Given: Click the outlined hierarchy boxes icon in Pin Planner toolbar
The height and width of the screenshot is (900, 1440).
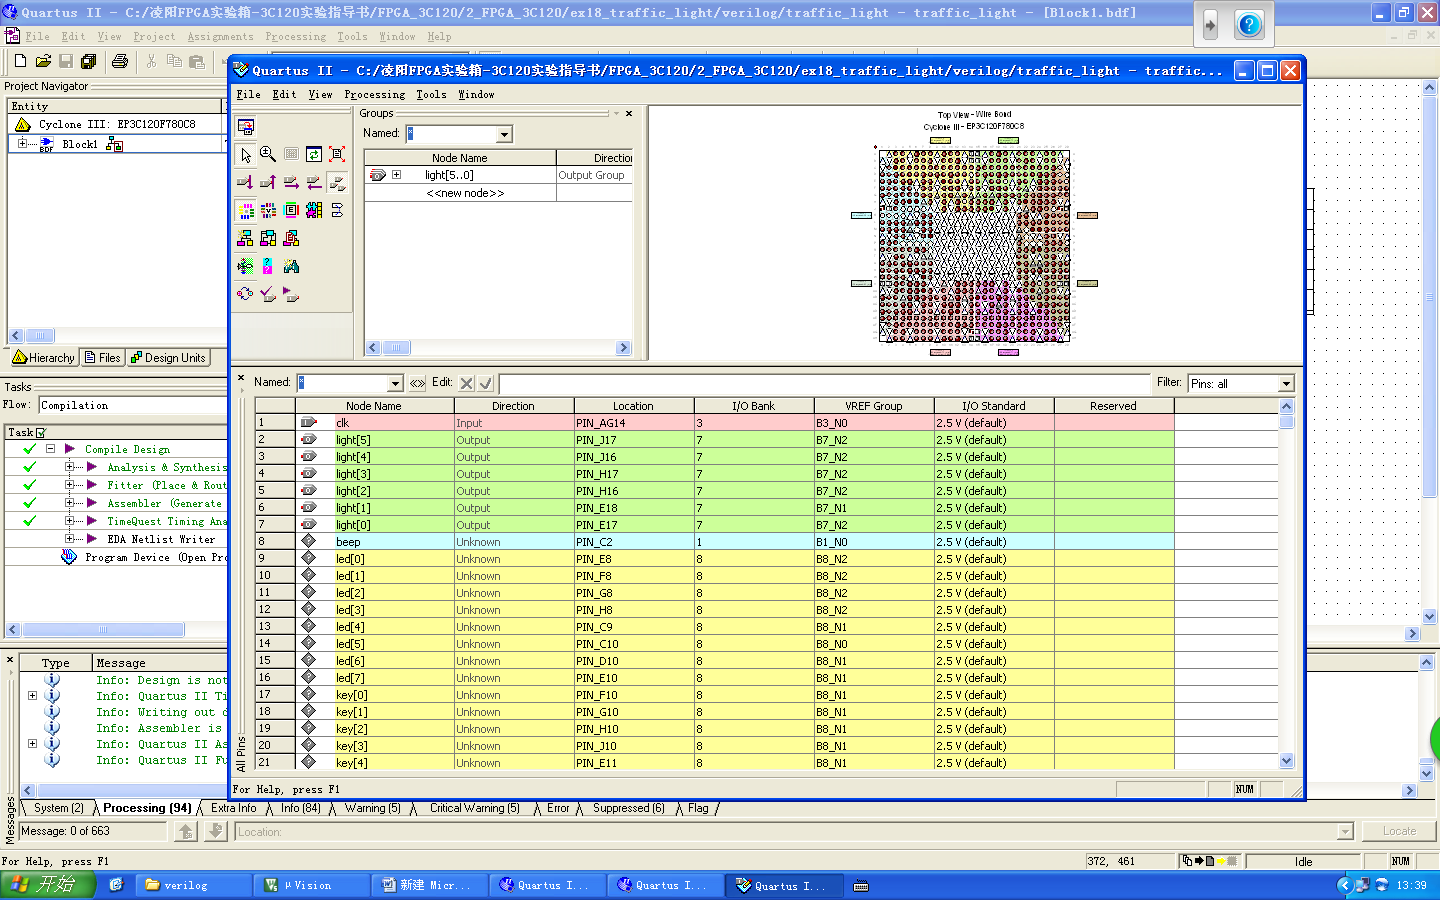Looking at the screenshot, I should click(x=268, y=238).
